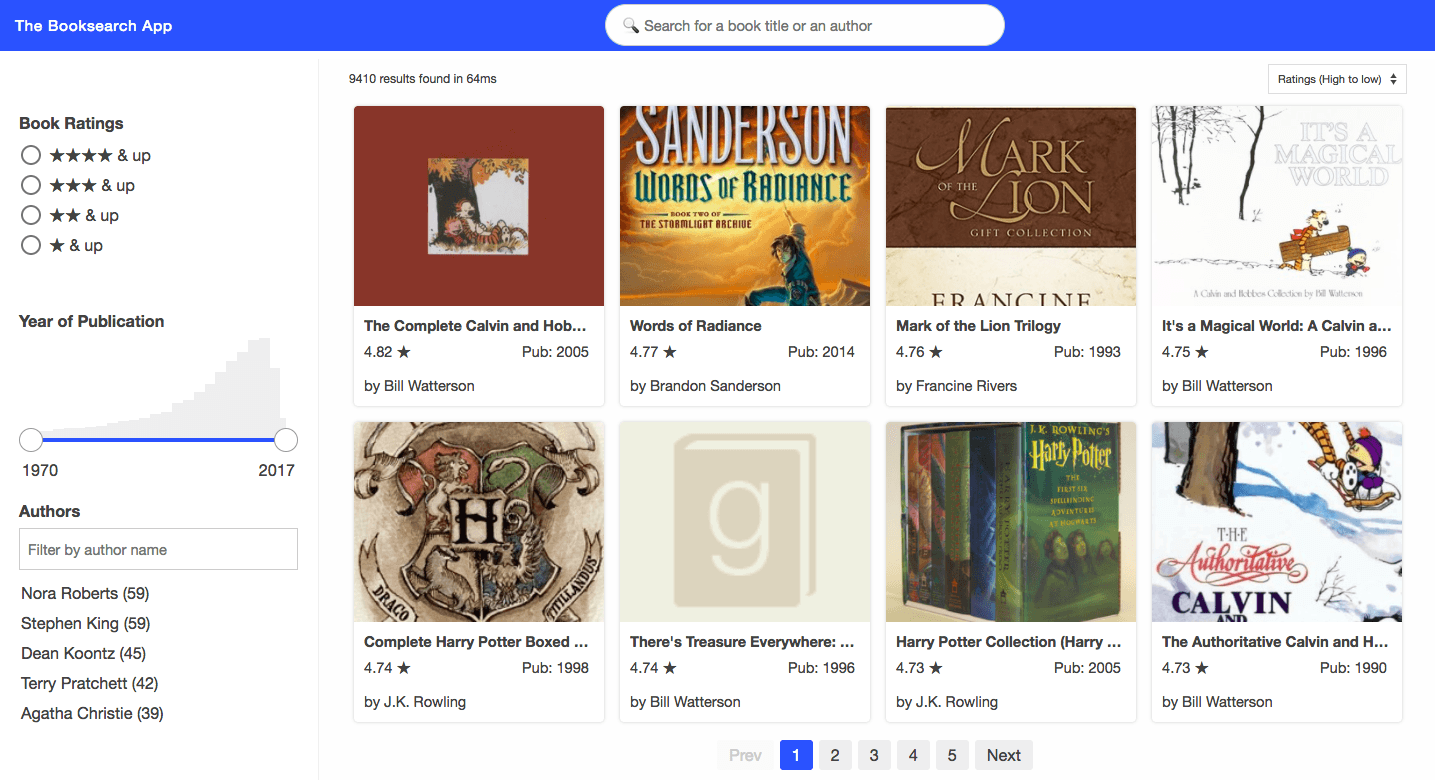Image resolution: width=1435 pixels, height=780 pixels.
Task: Open the "Words of Radiance" cover thumbnail
Action: [x=744, y=205]
